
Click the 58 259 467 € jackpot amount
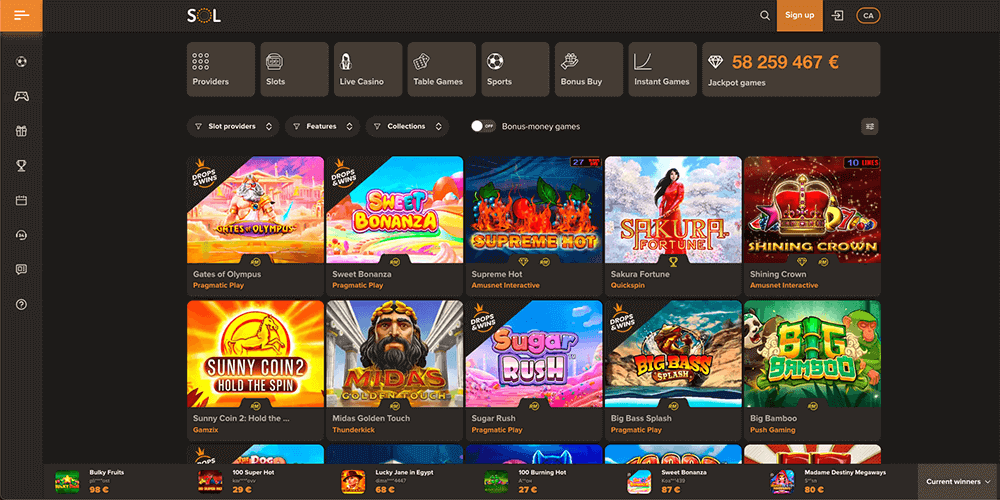[785, 62]
